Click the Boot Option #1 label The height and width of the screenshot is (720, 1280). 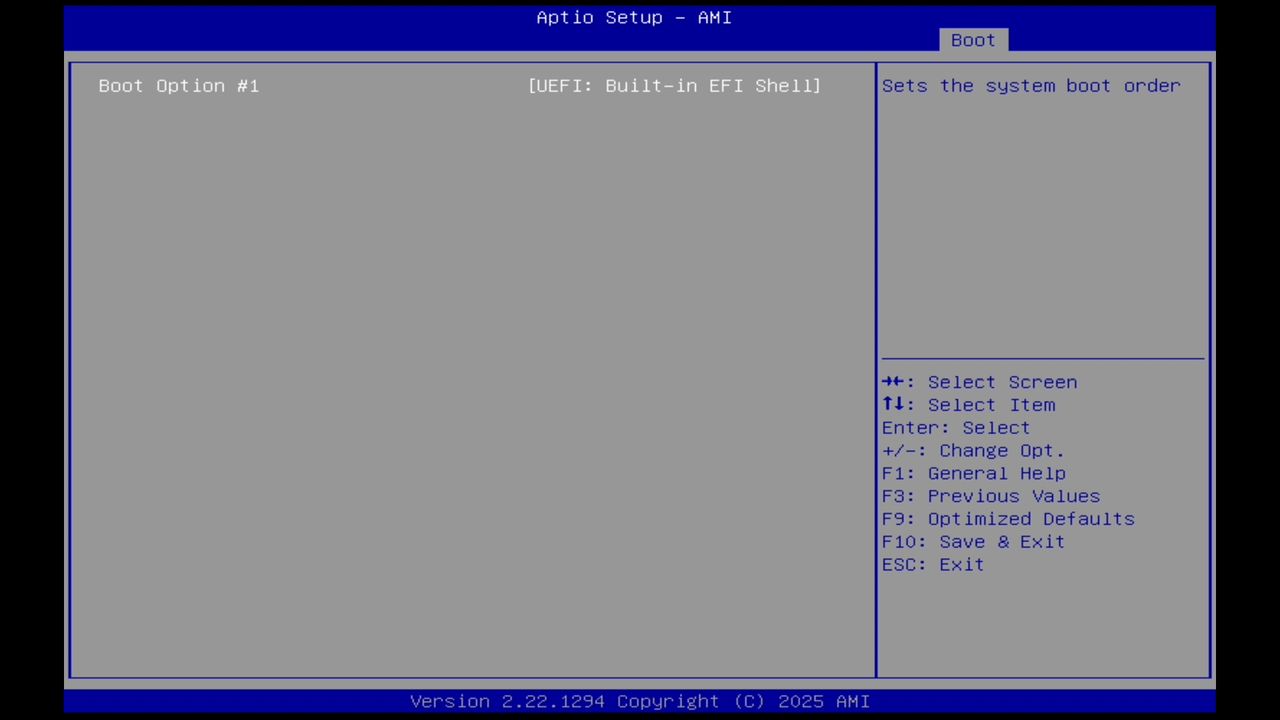pos(178,86)
